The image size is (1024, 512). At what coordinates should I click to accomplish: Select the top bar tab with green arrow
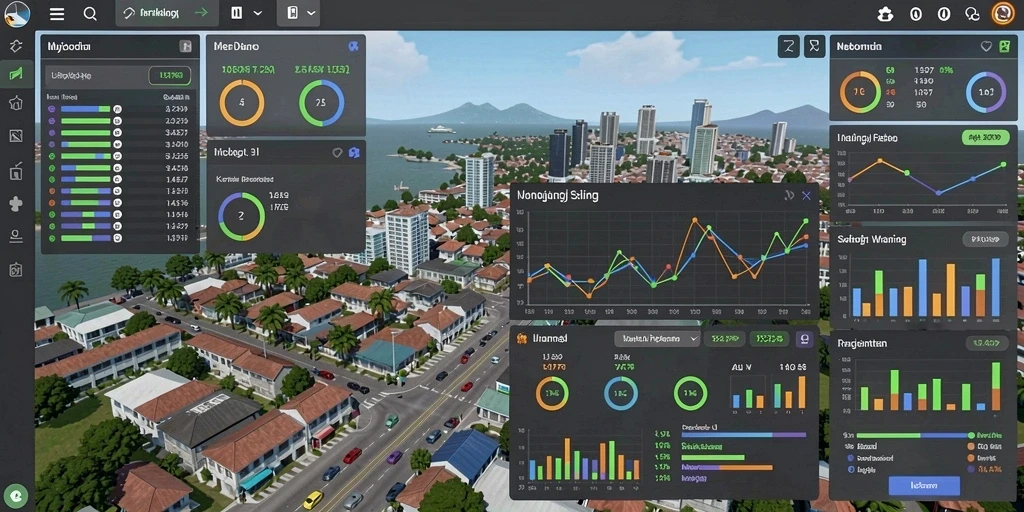click(167, 13)
